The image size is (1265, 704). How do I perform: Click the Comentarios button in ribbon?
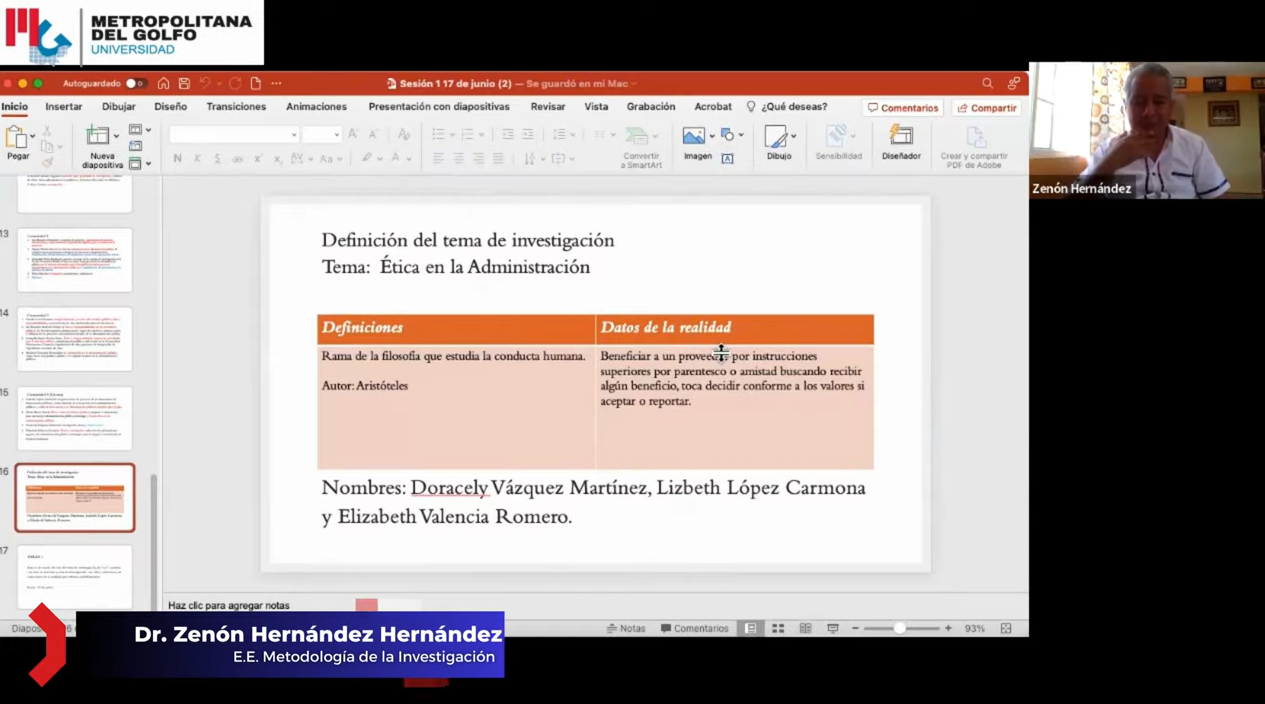pos(903,108)
